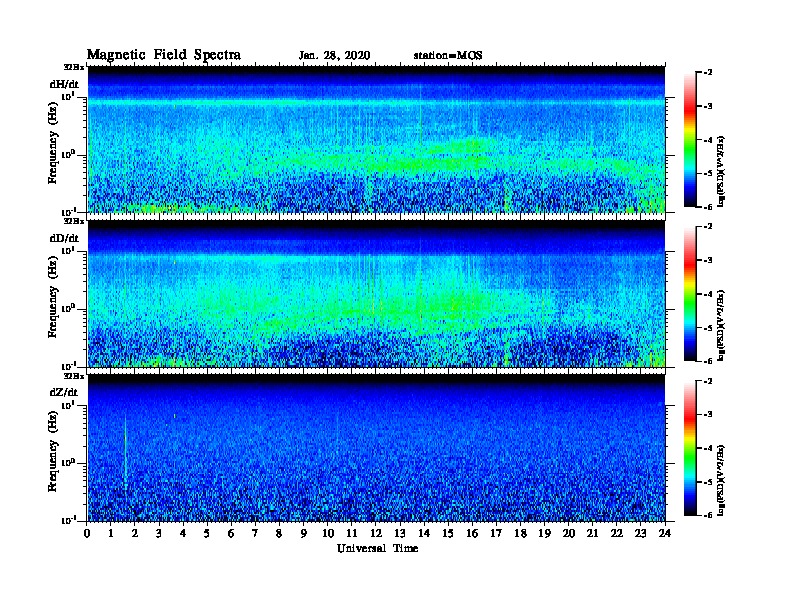
Task: Click hour tick '8' on time axis
Action: pyautogui.click(x=279, y=534)
